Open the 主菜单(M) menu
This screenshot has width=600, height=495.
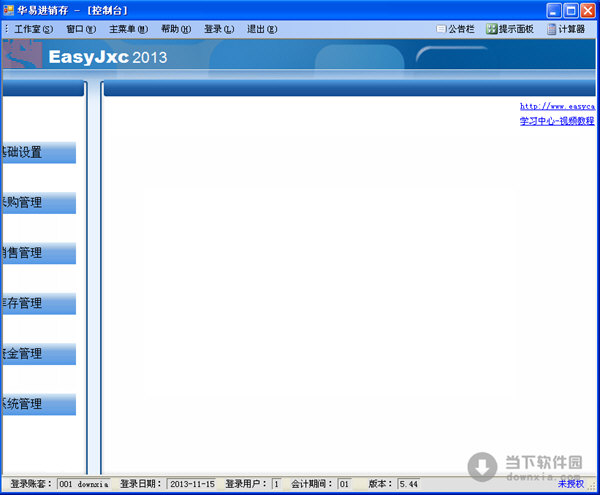click(128, 29)
